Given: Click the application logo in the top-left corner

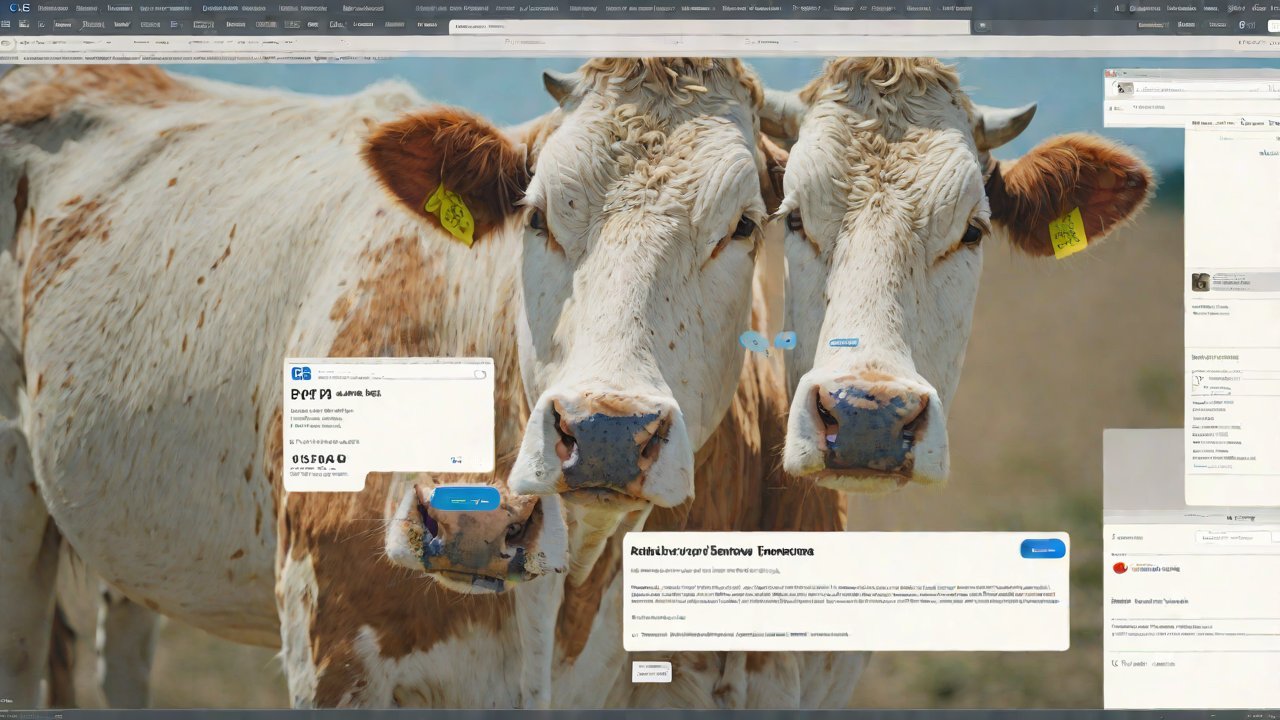Looking at the screenshot, I should click(18, 8).
